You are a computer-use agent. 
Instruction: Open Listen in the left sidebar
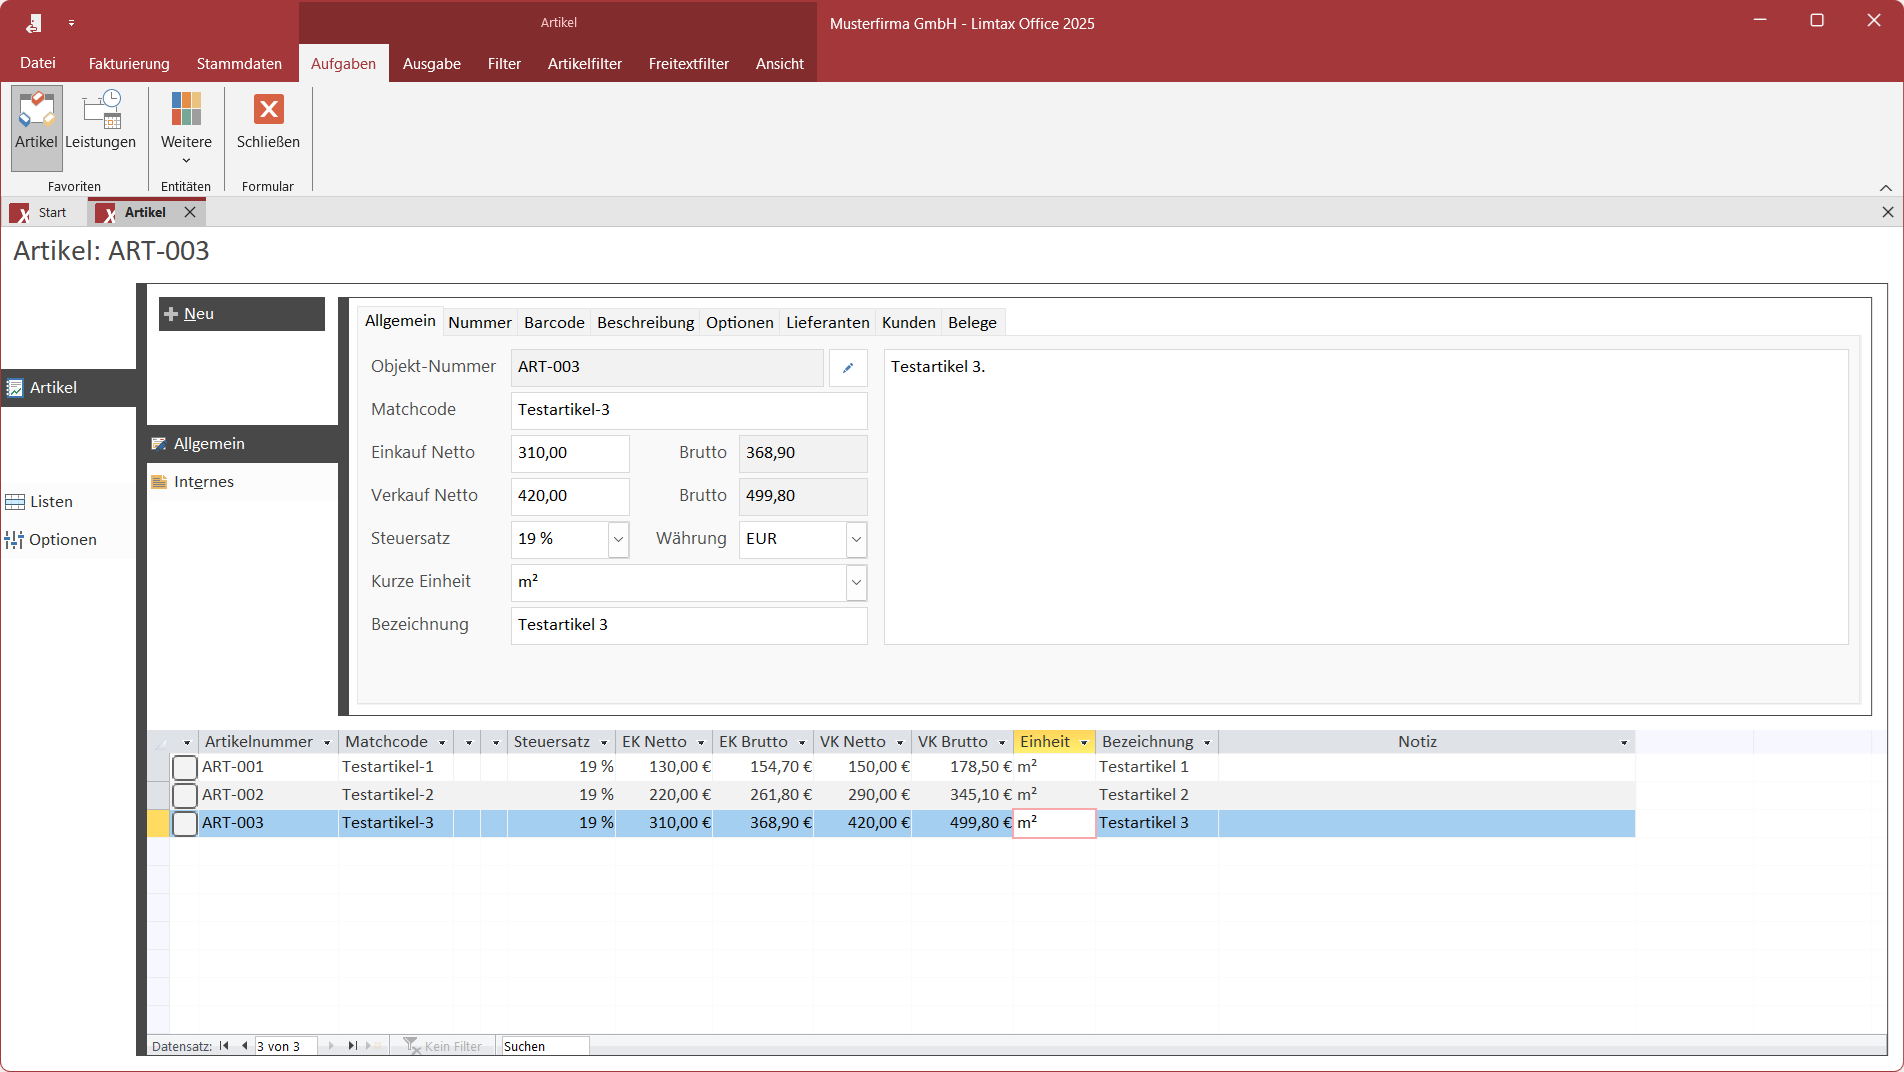[50, 502]
